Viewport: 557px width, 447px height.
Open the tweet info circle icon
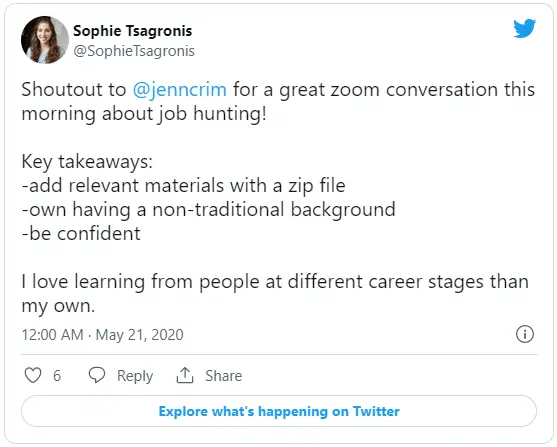(x=525, y=334)
